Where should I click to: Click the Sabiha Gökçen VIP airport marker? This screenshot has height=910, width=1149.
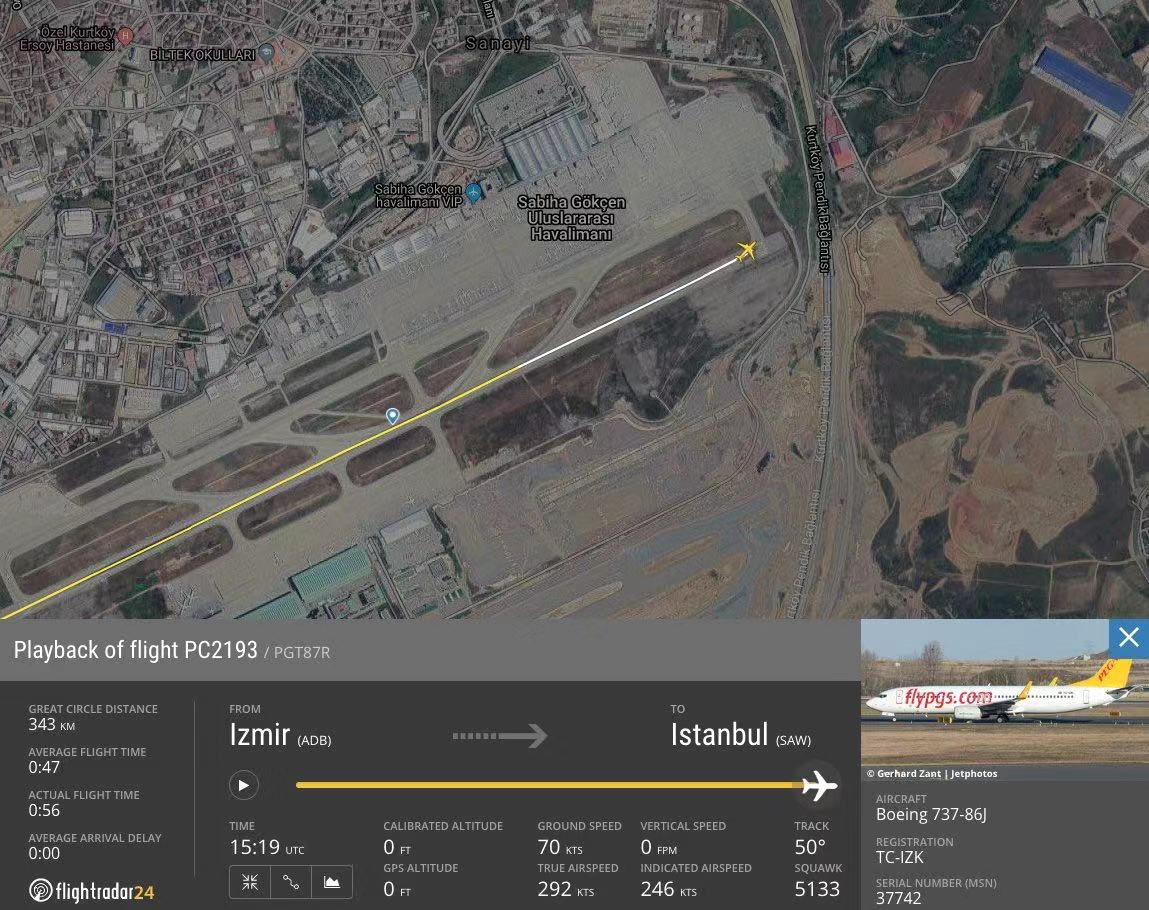pyautogui.click(x=474, y=193)
